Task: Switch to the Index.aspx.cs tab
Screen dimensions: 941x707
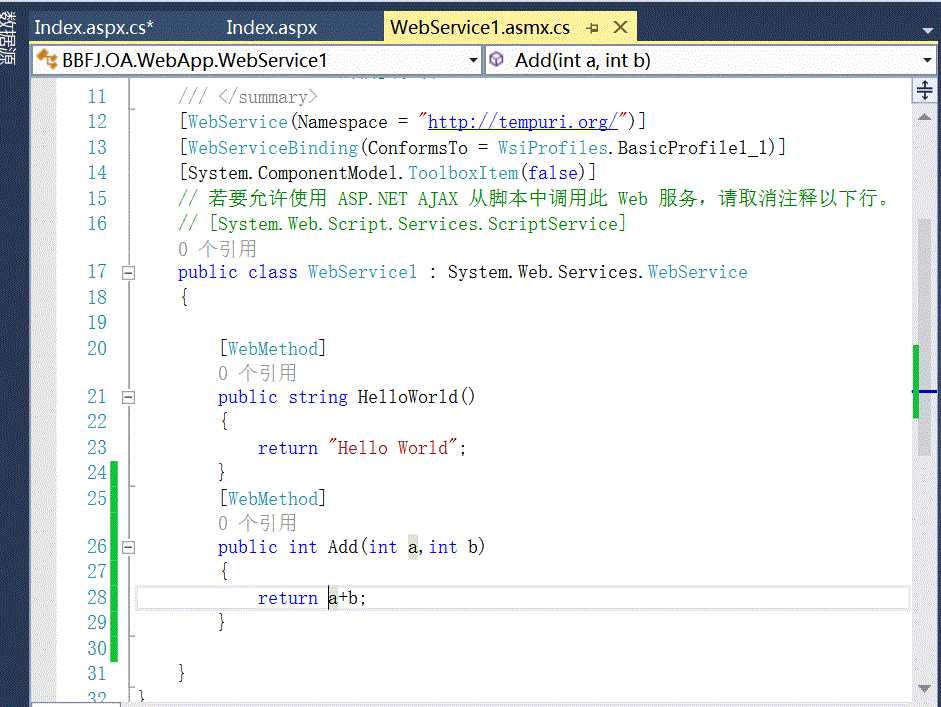Action: pos(94,28)
